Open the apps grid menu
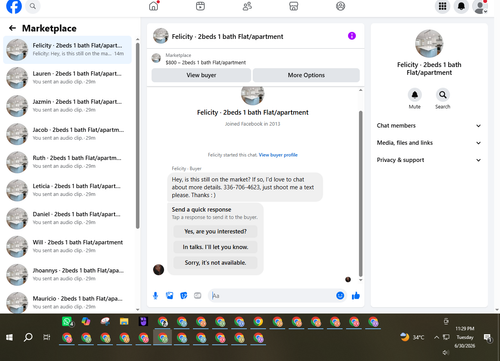 click(x=442, y=6)
